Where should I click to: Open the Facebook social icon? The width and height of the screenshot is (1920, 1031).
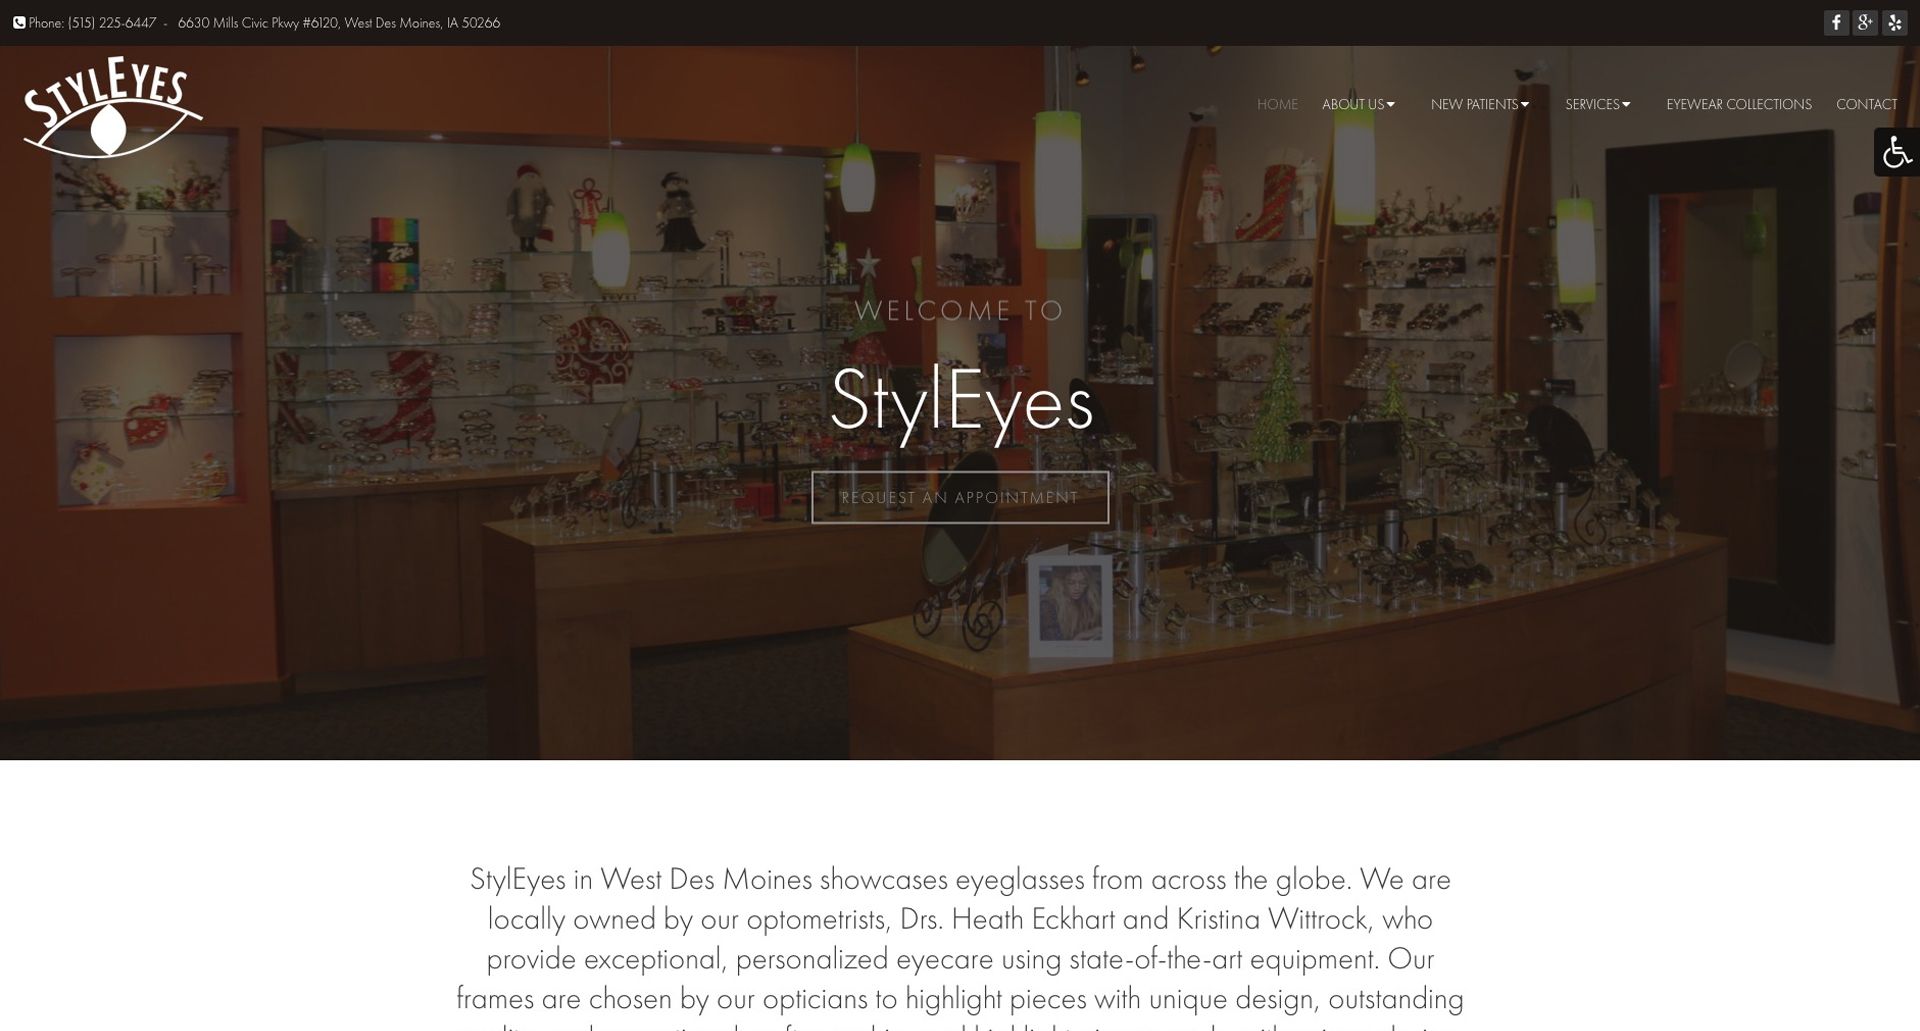tap(1836, 23)
